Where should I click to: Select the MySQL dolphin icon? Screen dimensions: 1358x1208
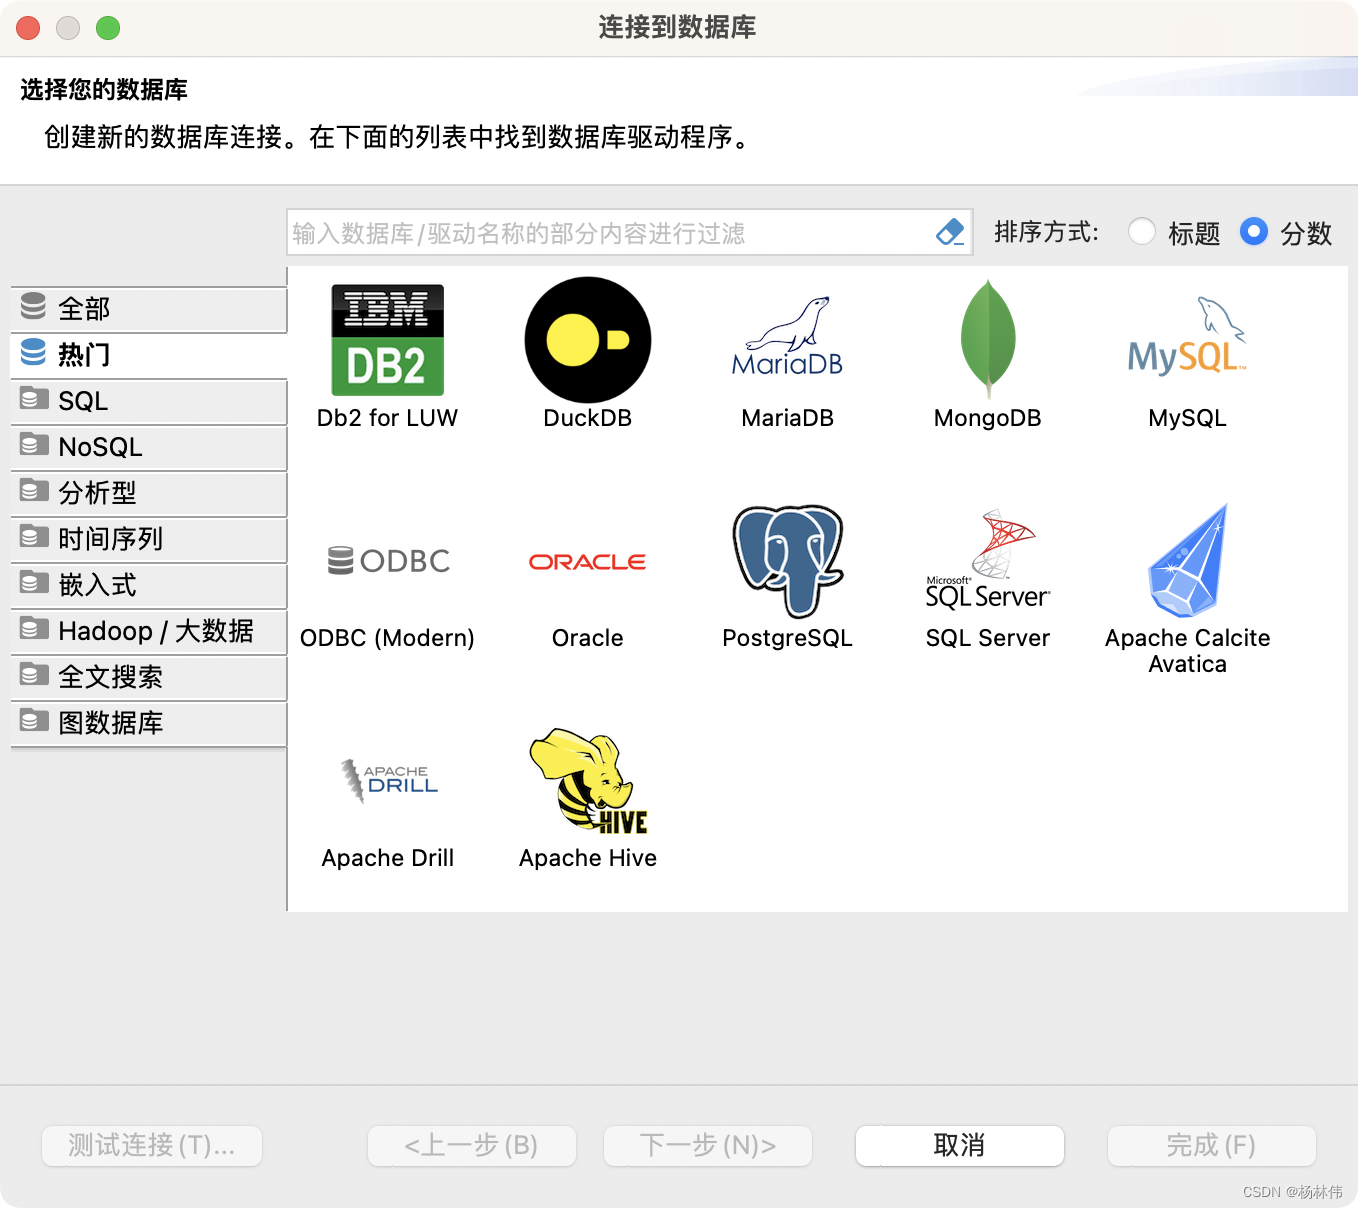click(x=1187, y=336)
